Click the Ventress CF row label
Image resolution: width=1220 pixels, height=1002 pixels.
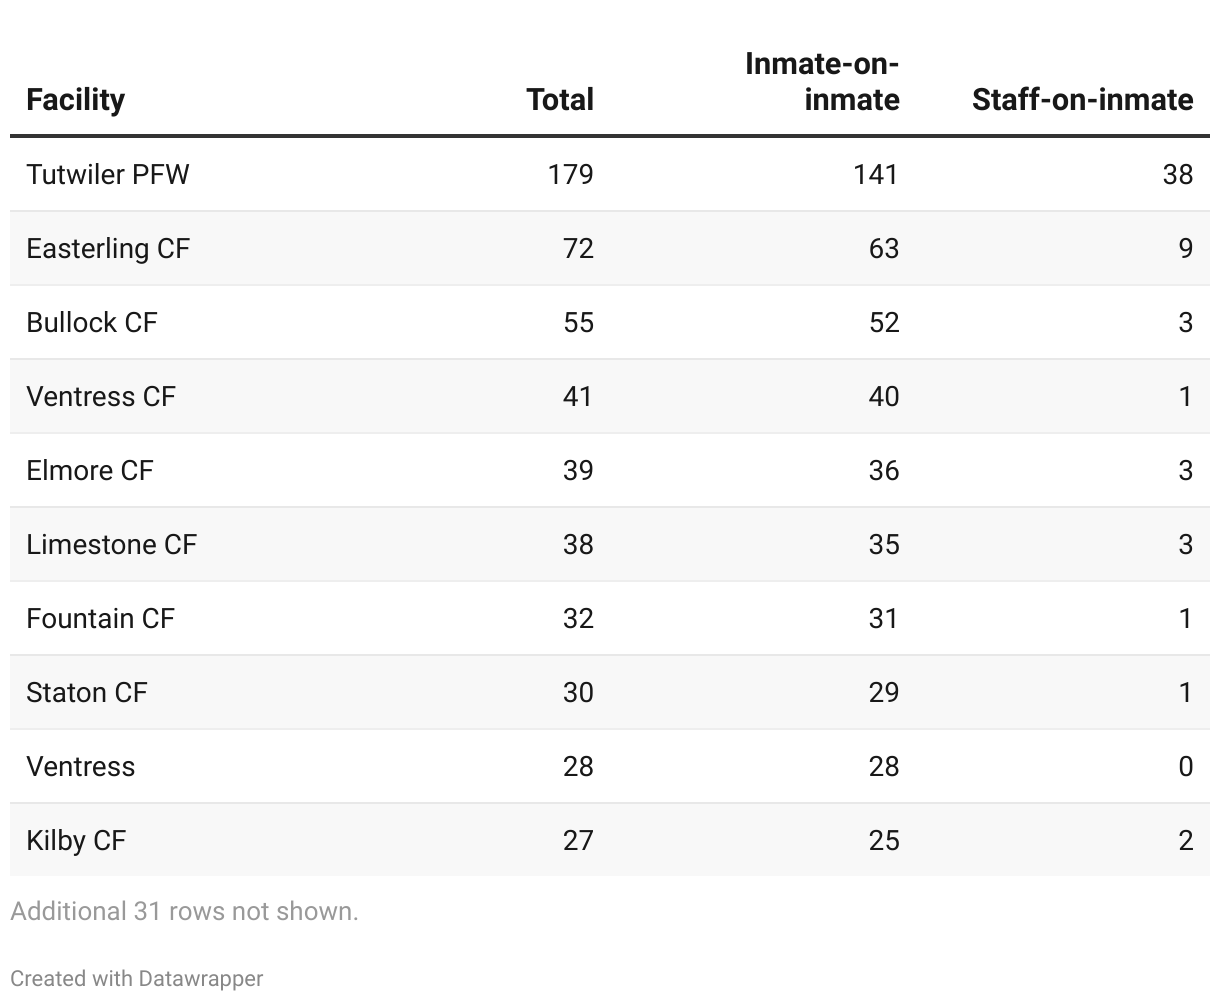coord(101,396)
